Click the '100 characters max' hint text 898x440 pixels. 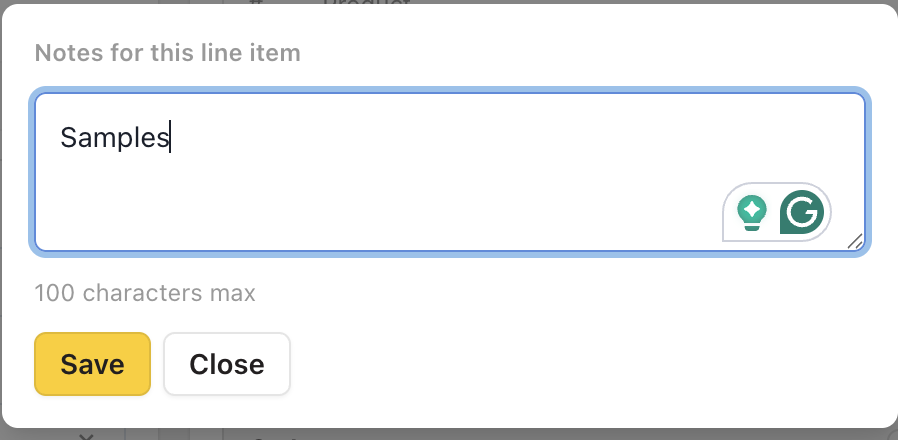145,293
